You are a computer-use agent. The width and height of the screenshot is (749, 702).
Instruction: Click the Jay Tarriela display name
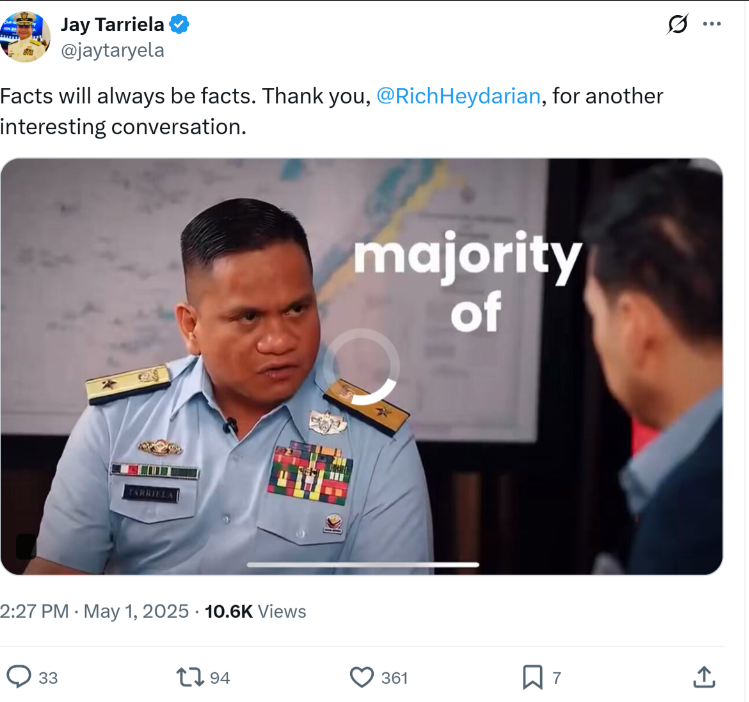(112, 24)
